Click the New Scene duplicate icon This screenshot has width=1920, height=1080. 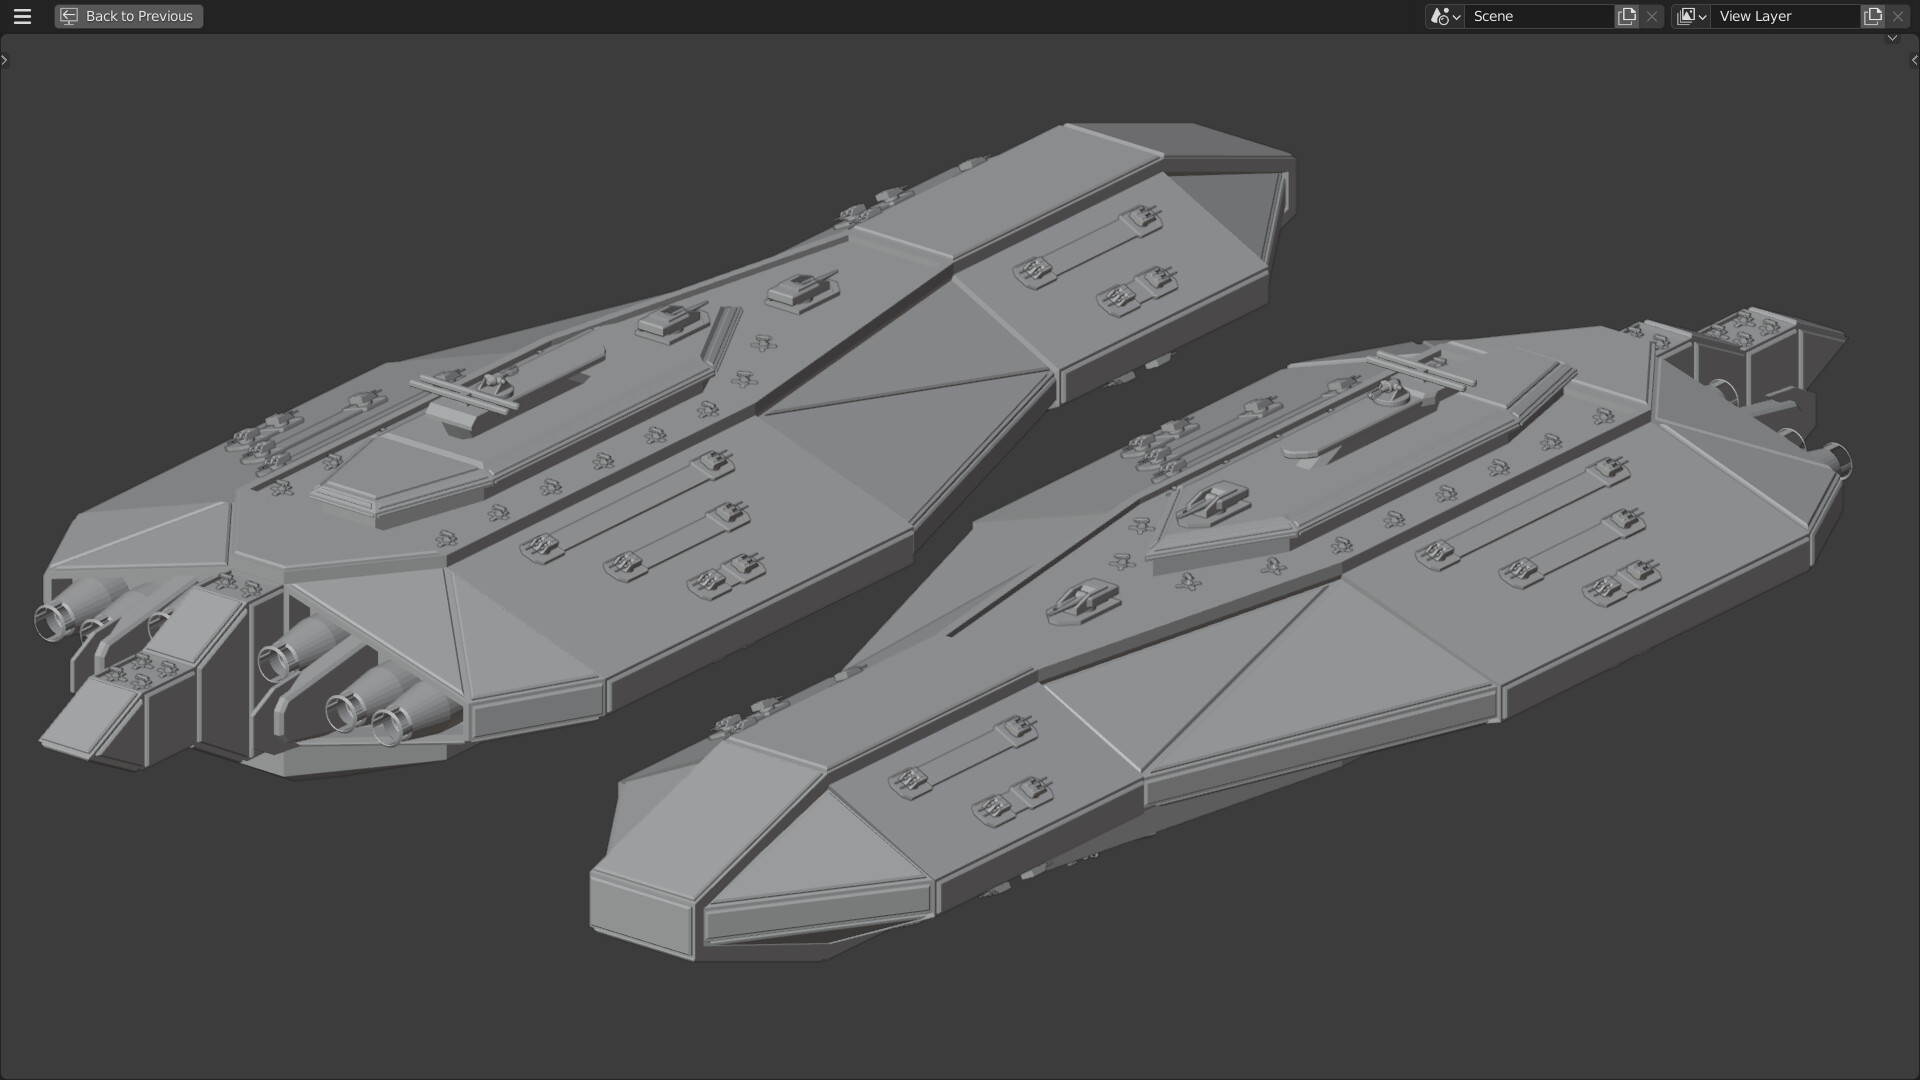[x=1627, y=16]
